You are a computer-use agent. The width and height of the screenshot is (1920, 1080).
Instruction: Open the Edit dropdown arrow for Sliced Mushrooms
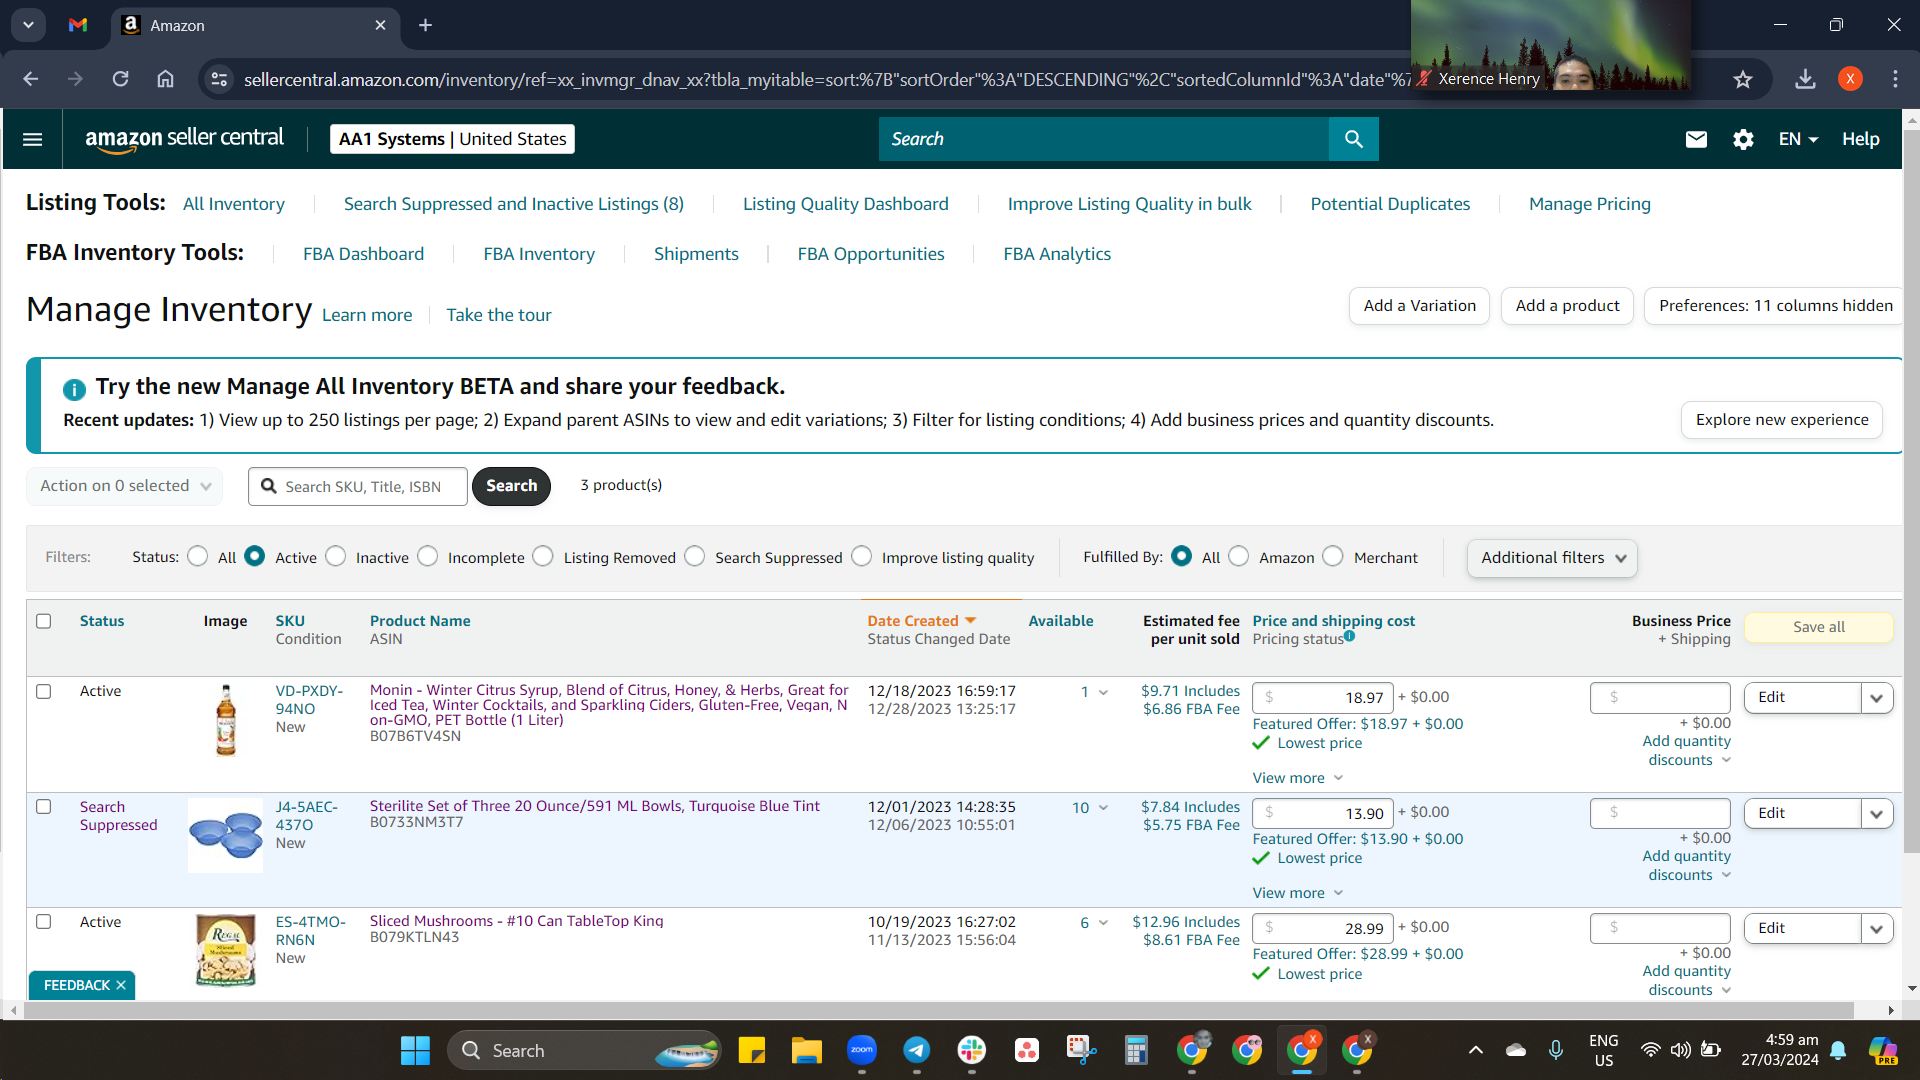click(1877, 929)
